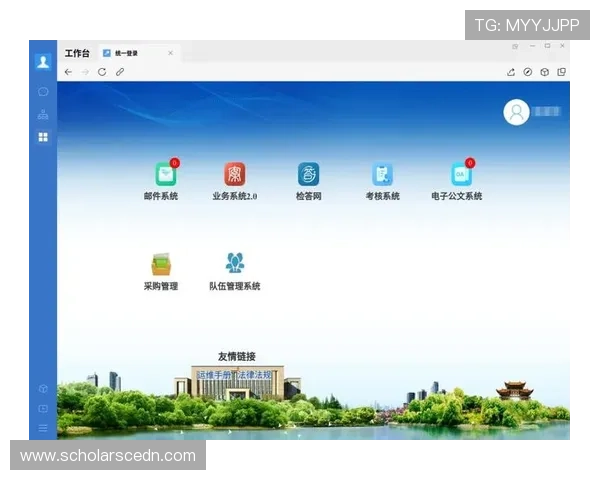Minimize the application window
This screenshot has height=480, width=600.
[x=532, y=46]
